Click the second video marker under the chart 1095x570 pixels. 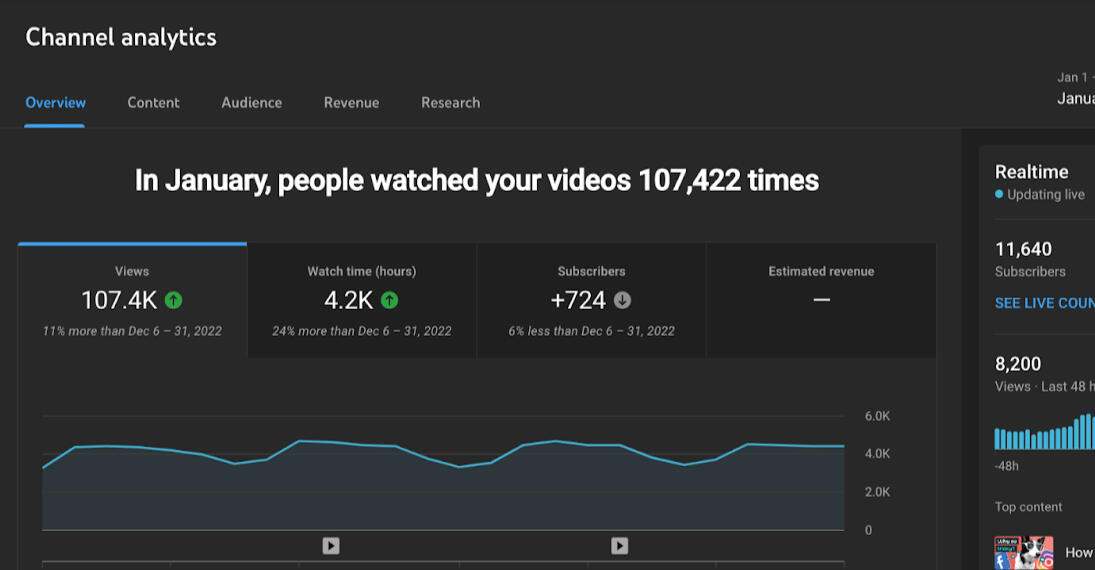(x=620, y=545)
